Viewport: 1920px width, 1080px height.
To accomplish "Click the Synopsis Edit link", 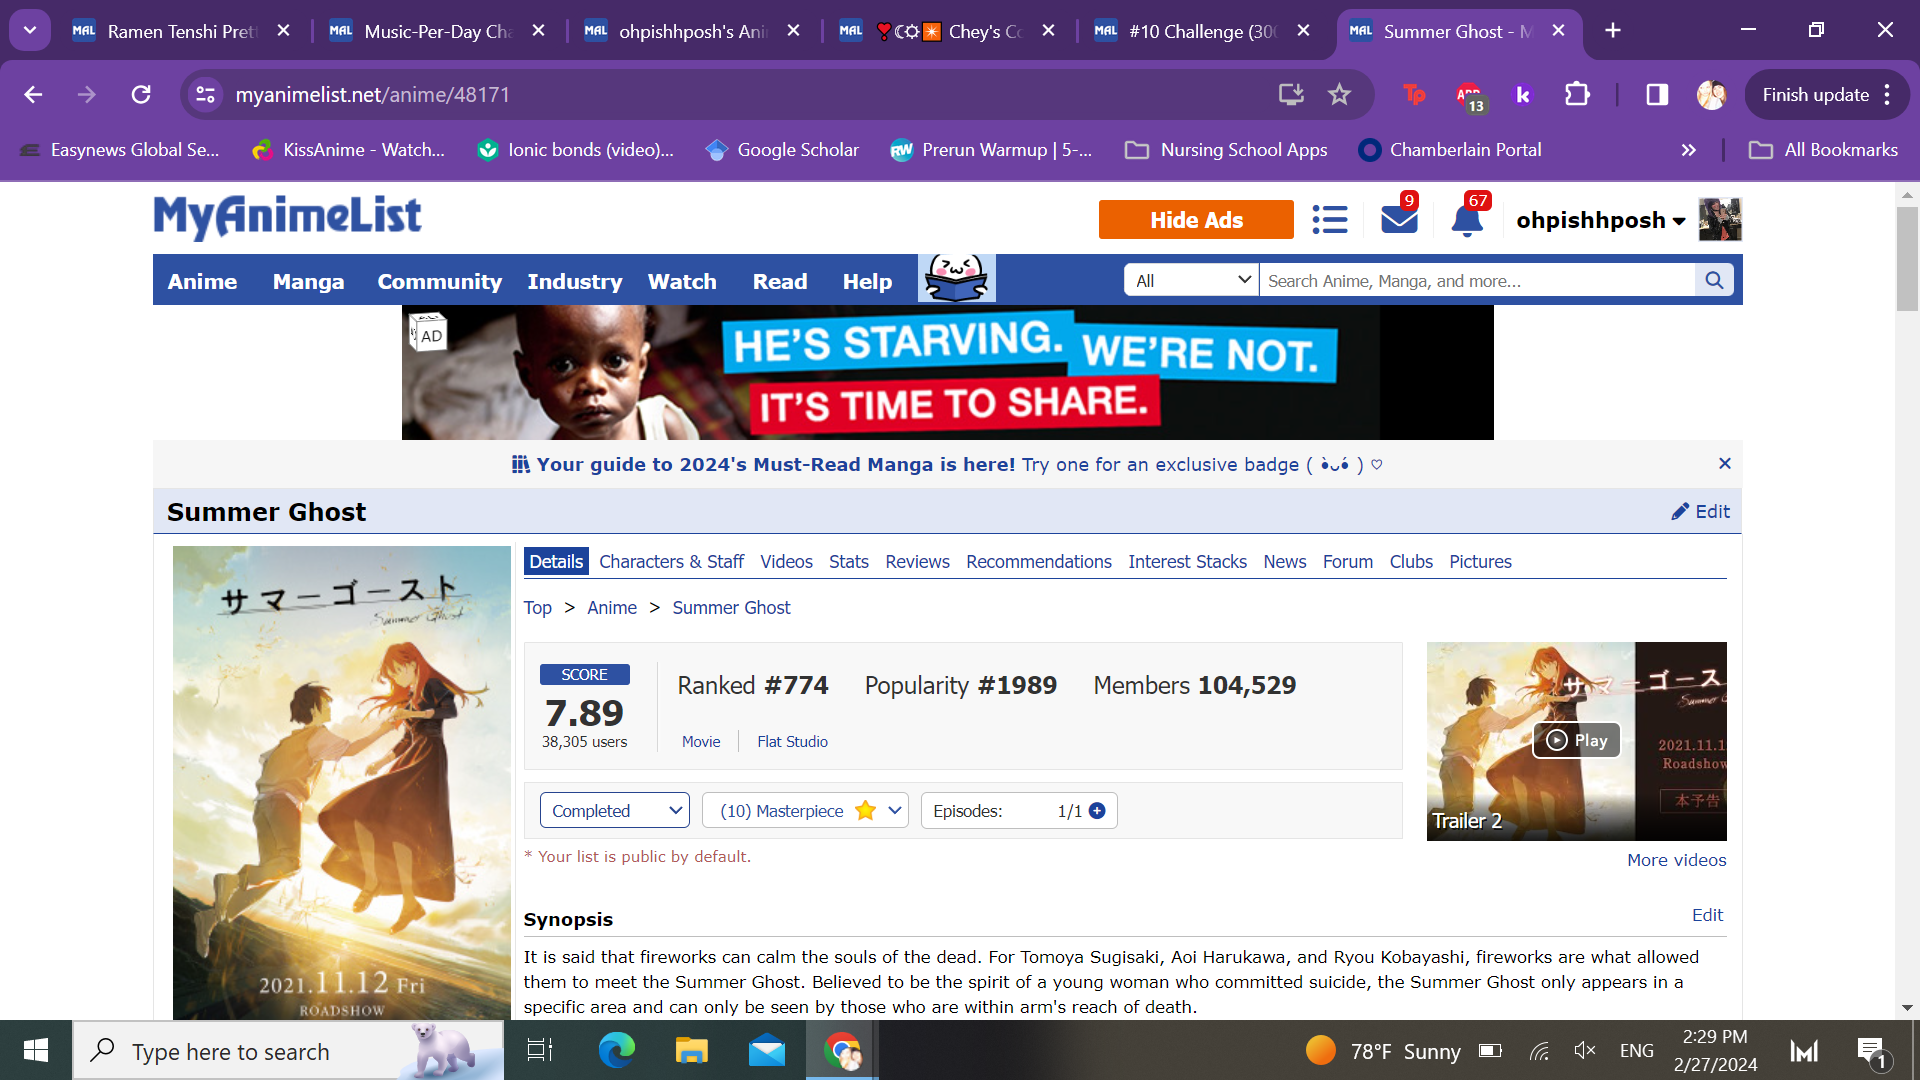I will pyautogui.click(x=1707, y=915).
